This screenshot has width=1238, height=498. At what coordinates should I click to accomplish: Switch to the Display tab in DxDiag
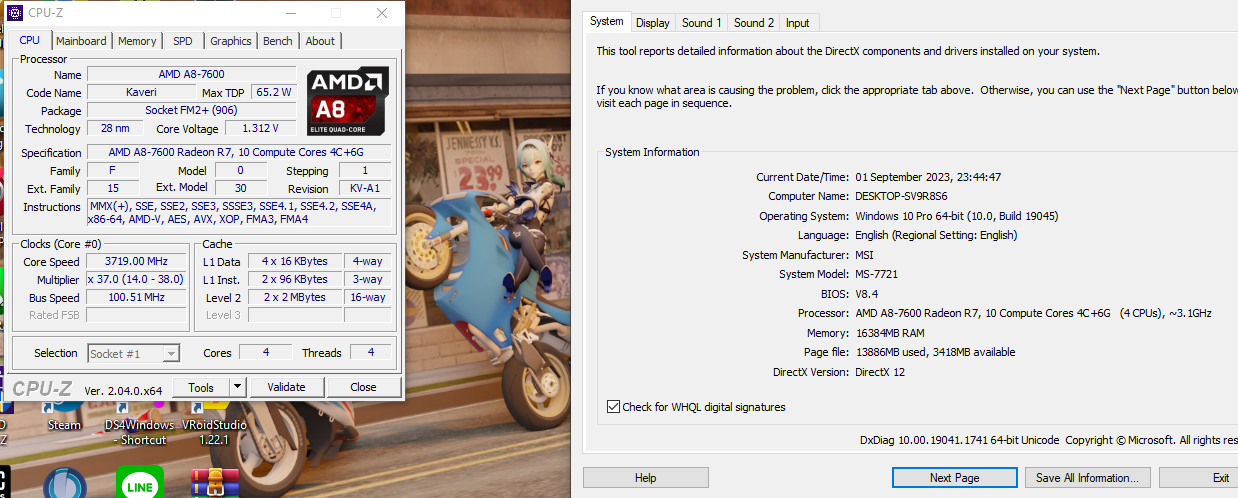coord(653,23)
